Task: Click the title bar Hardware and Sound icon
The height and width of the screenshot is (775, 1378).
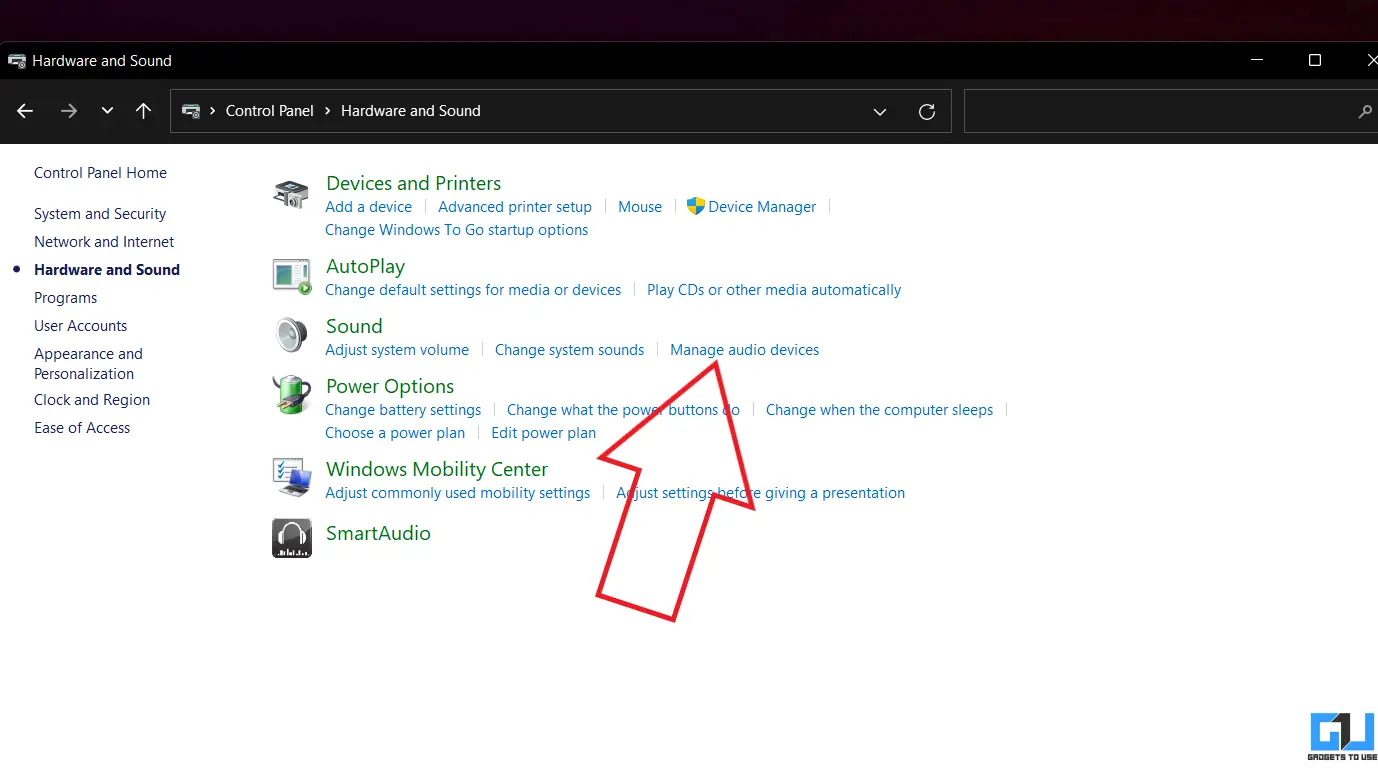Action: [17, 61]
